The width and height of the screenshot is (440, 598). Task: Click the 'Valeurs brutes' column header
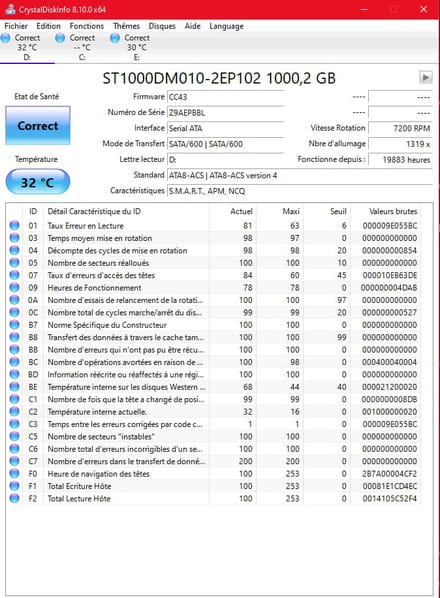coord(385,211)
